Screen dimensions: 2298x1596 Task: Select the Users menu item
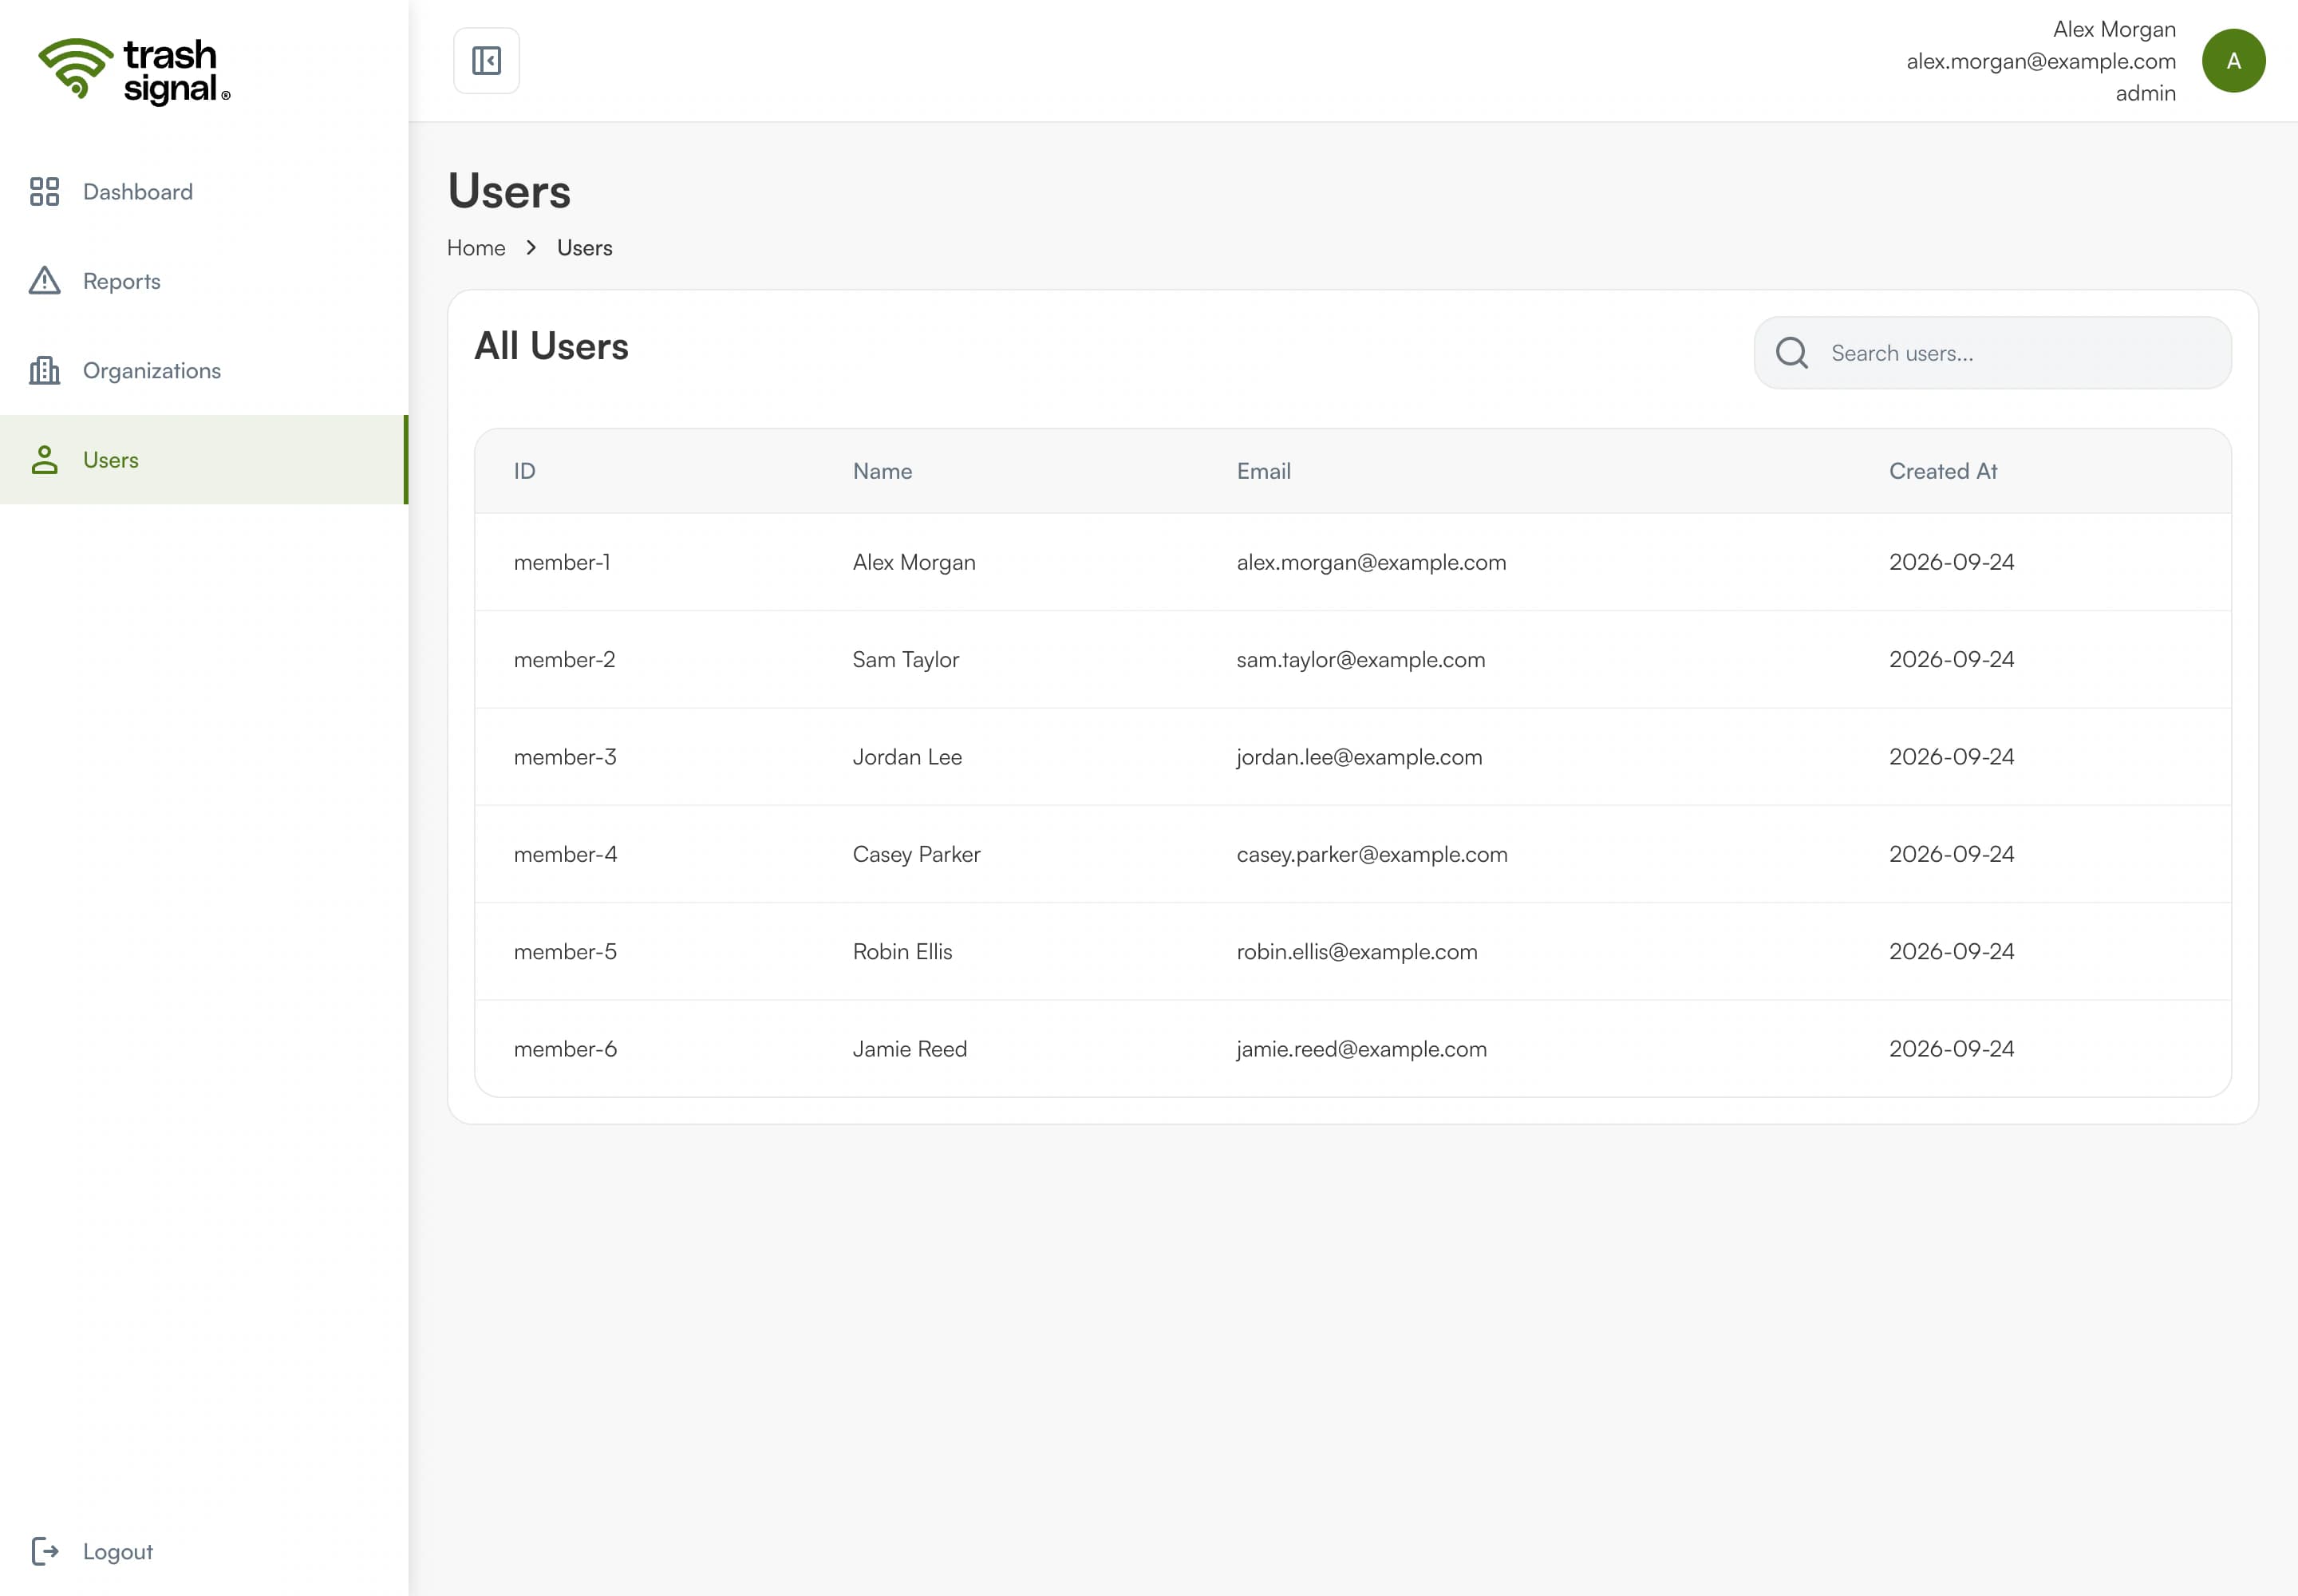(204, 460)
